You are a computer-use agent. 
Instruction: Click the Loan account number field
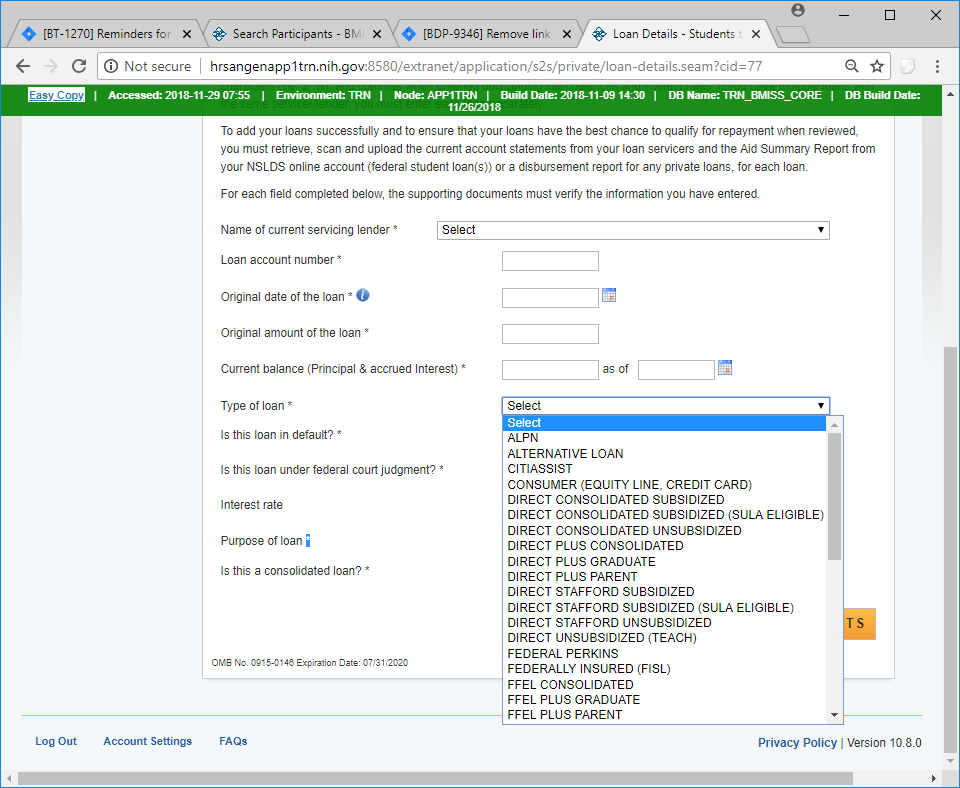(x=550, y=261)
